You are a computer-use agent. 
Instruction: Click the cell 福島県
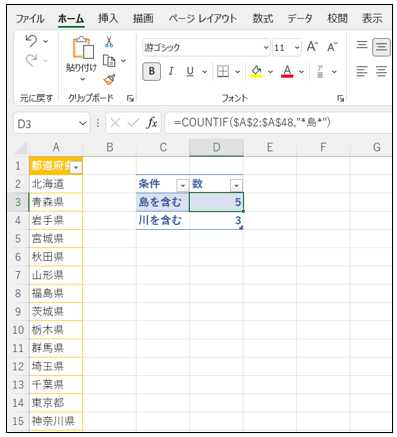56,293
